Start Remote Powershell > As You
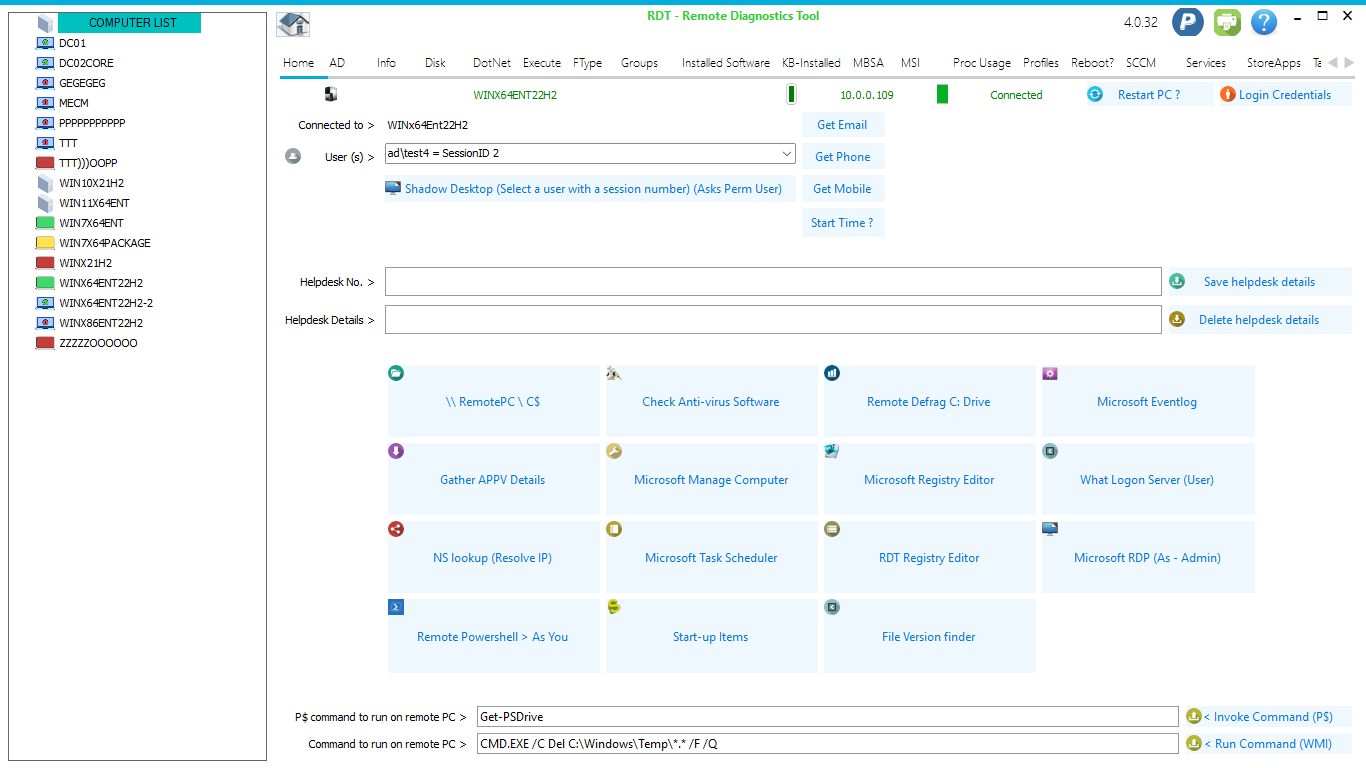 (x=493, y=636)
